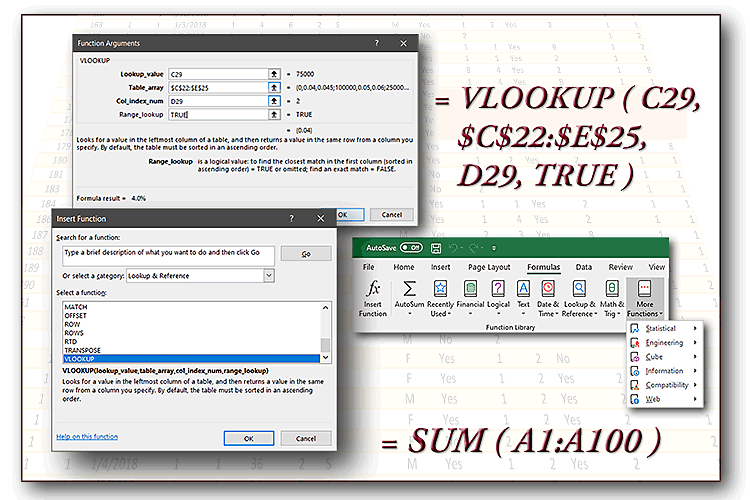Click the Save icon in title bar
Viewport: 750px width, 500px height.
(x=436, y=248)
